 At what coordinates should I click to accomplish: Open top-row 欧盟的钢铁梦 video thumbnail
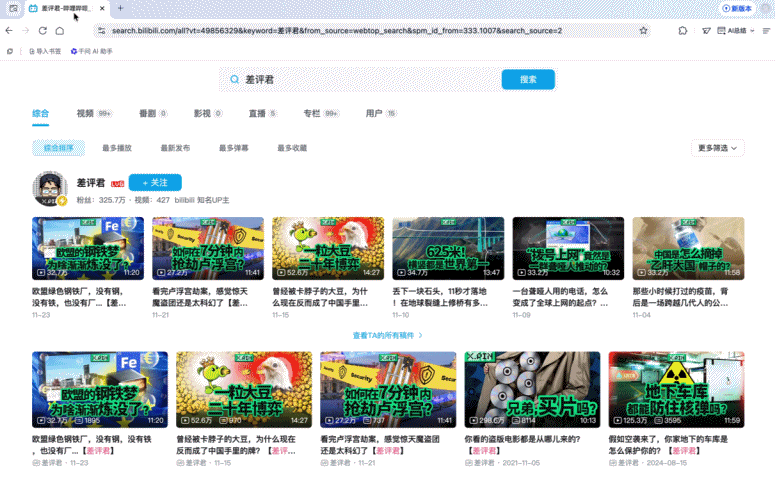pyautogui.click(x=88, y=248)
